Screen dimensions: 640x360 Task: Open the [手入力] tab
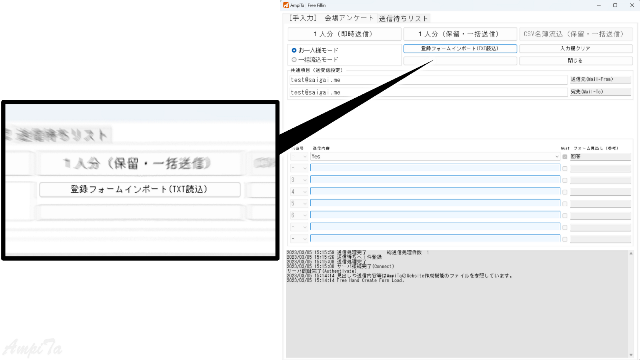point(303,18)
